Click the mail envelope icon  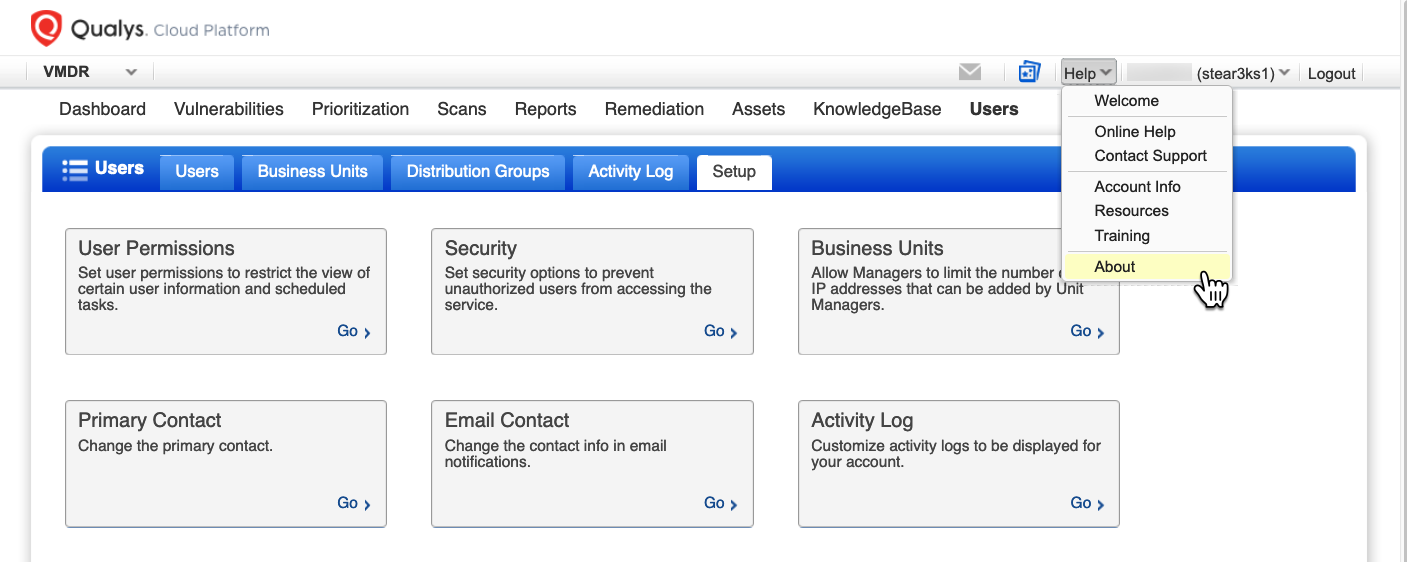click(x=969, y=72)
